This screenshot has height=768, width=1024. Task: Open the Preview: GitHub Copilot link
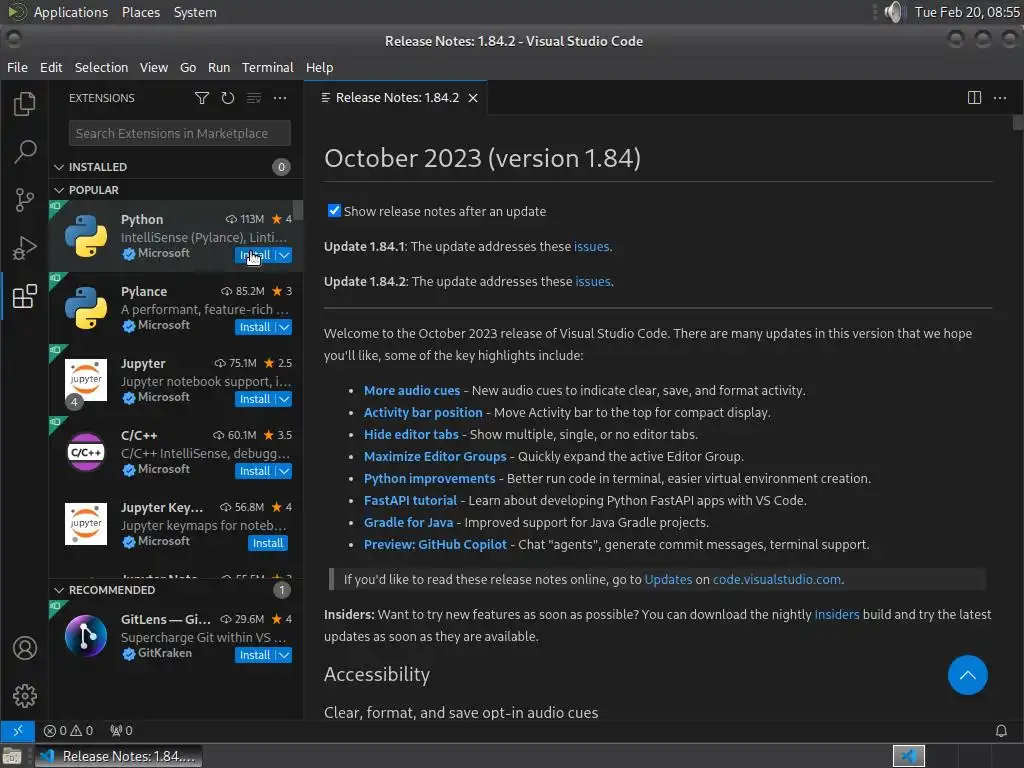(435, 545)
